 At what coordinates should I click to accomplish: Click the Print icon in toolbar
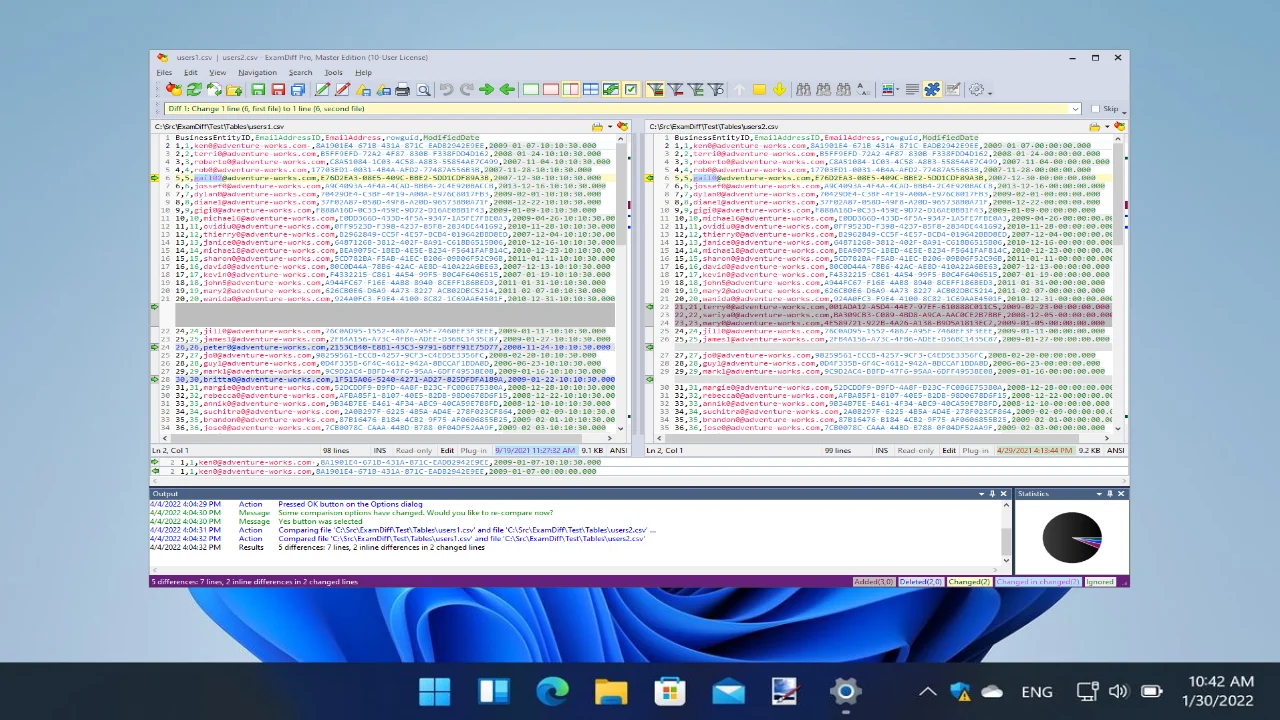pyautogui.click(x=402, y=90)
